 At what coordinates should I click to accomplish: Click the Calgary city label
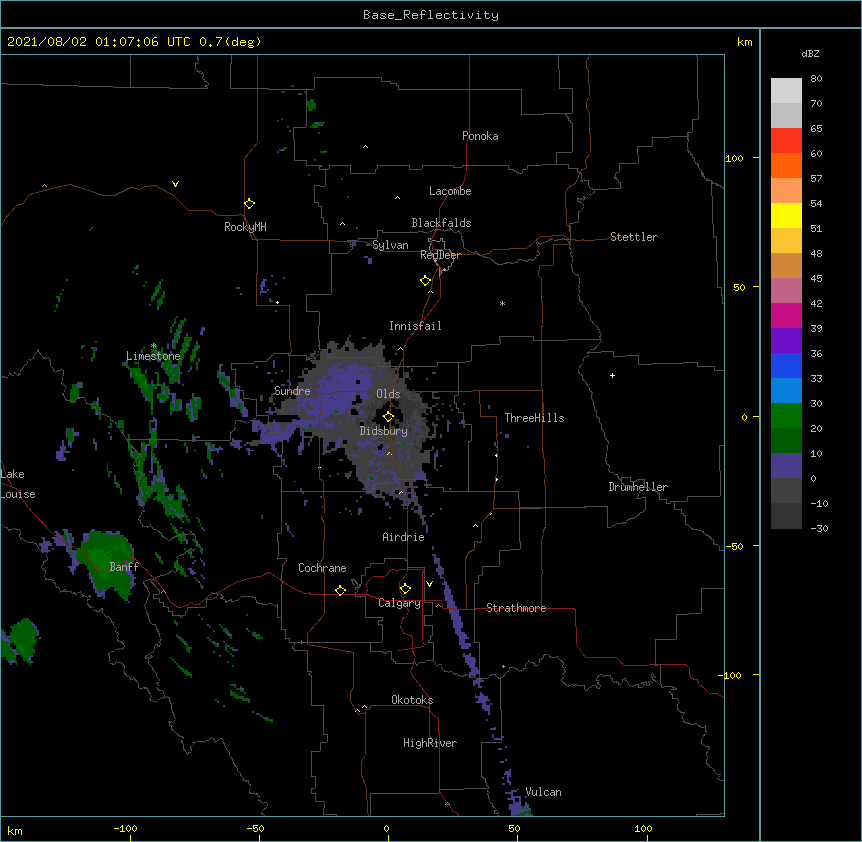pyautogui.click(x=399, y=603)
